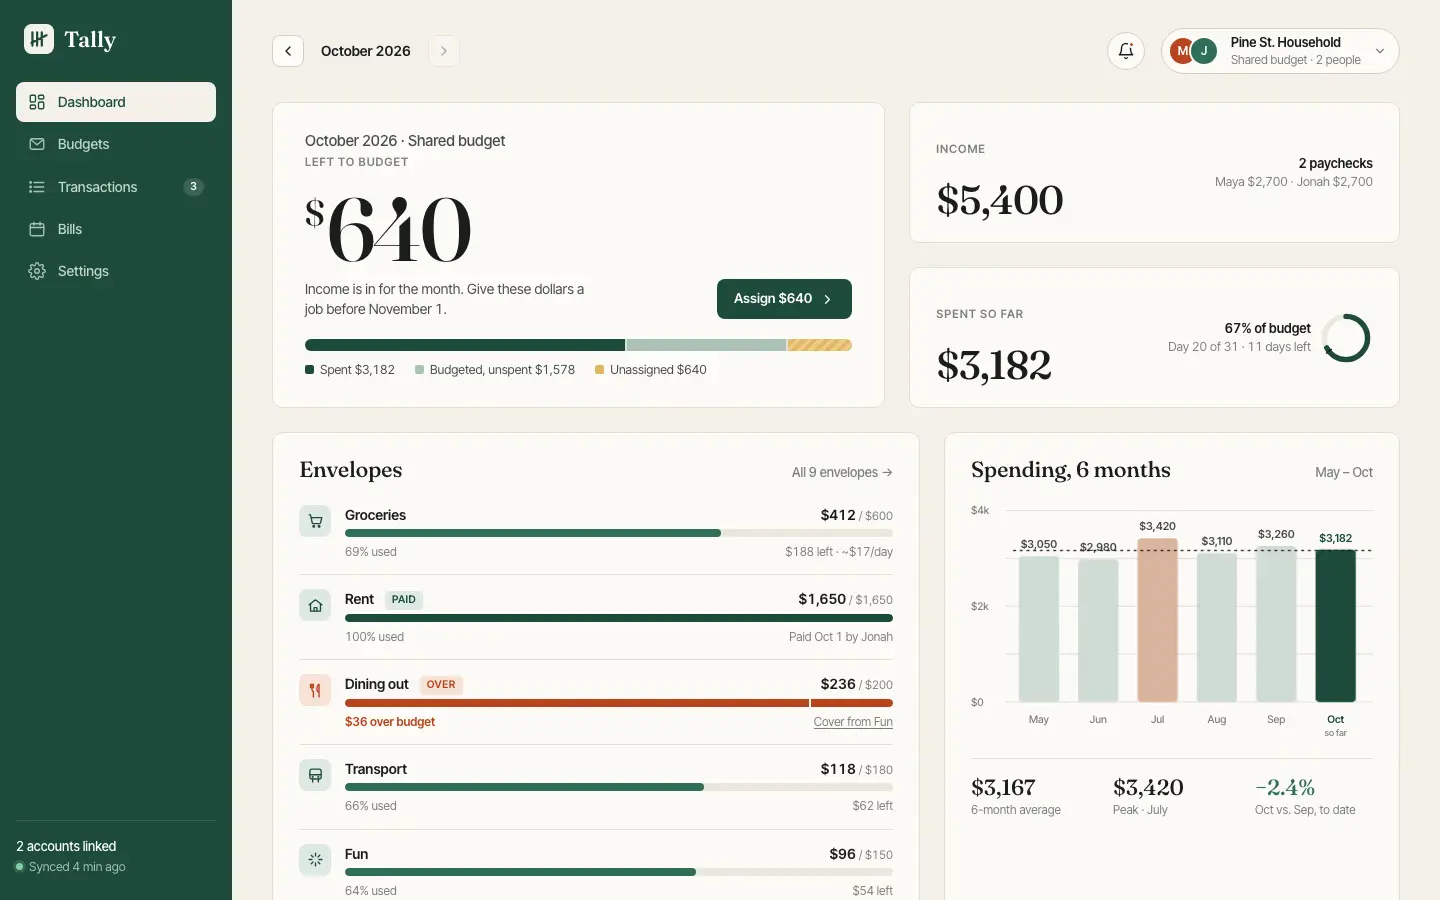Click the Groceries envelope progress bar
Image resolution: width=1440 pixels, height=900 pixels.
click(x=619, y=533)
